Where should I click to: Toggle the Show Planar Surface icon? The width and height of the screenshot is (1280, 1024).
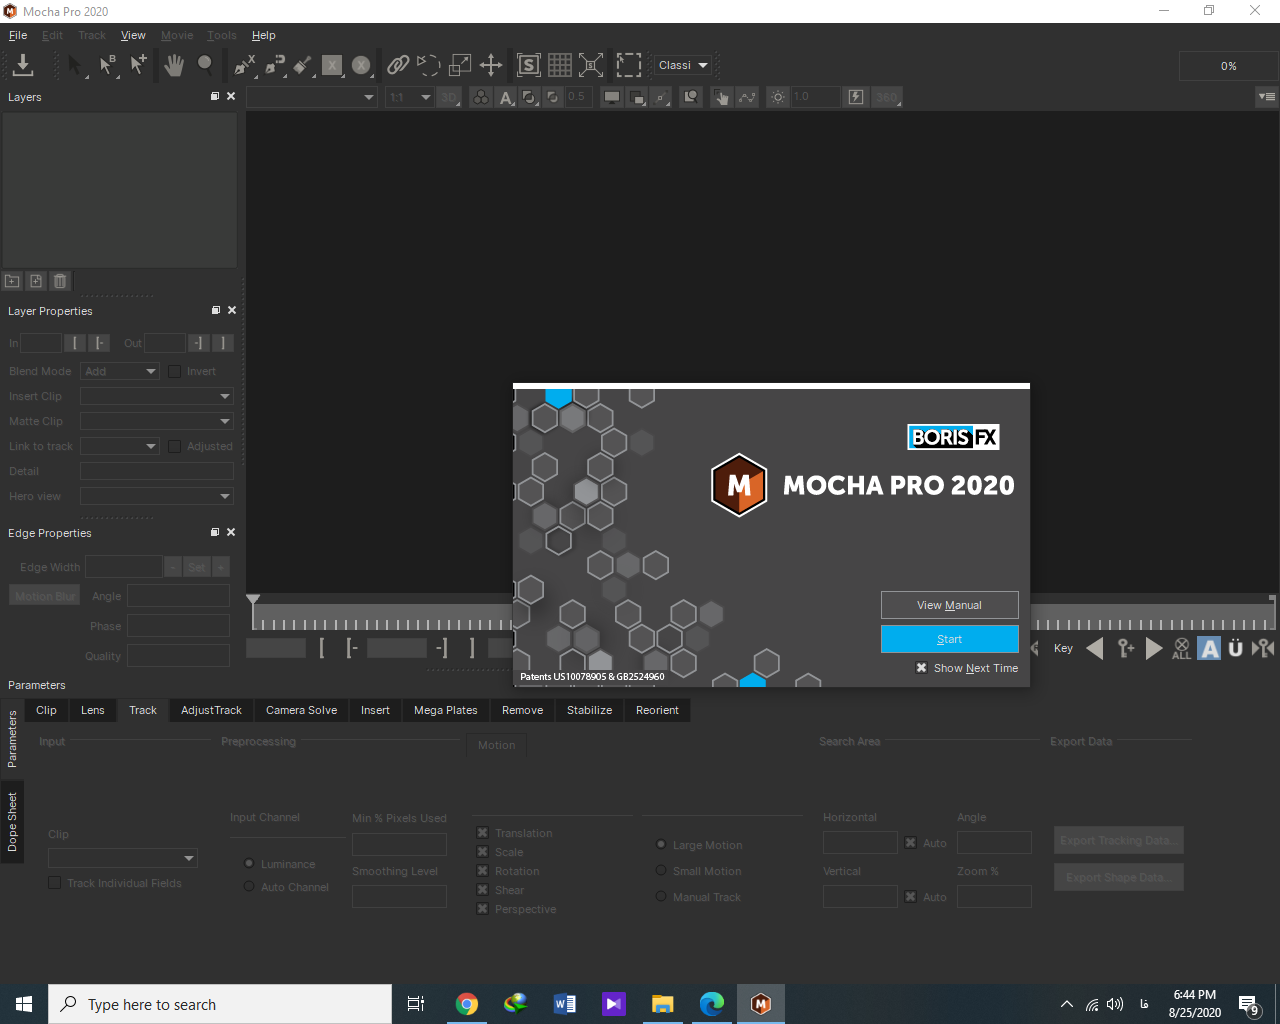[529, 65]
